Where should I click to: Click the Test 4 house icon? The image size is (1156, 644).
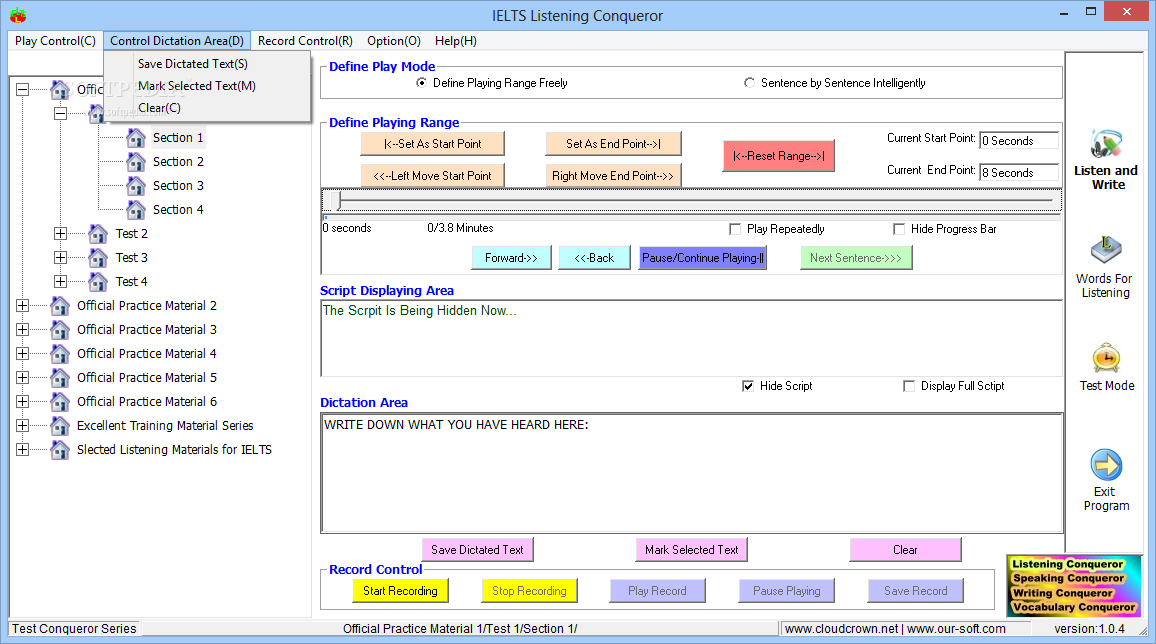coord(98,281)
